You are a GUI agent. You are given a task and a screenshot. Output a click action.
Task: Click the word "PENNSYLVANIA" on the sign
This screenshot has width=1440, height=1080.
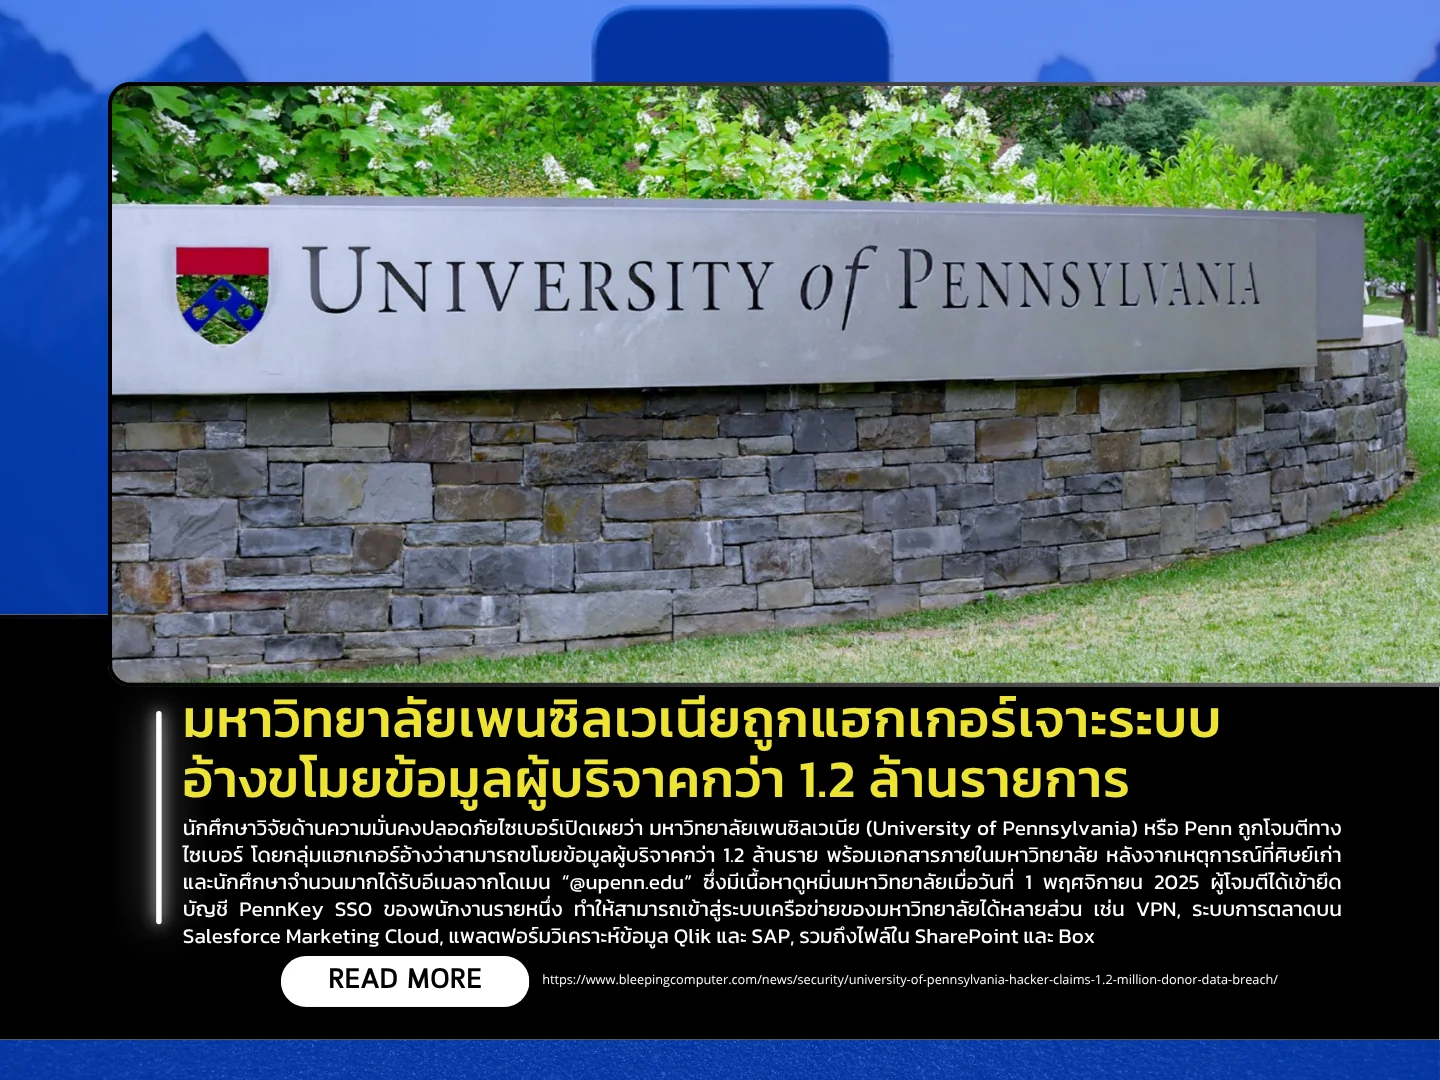coord(1077,279)
